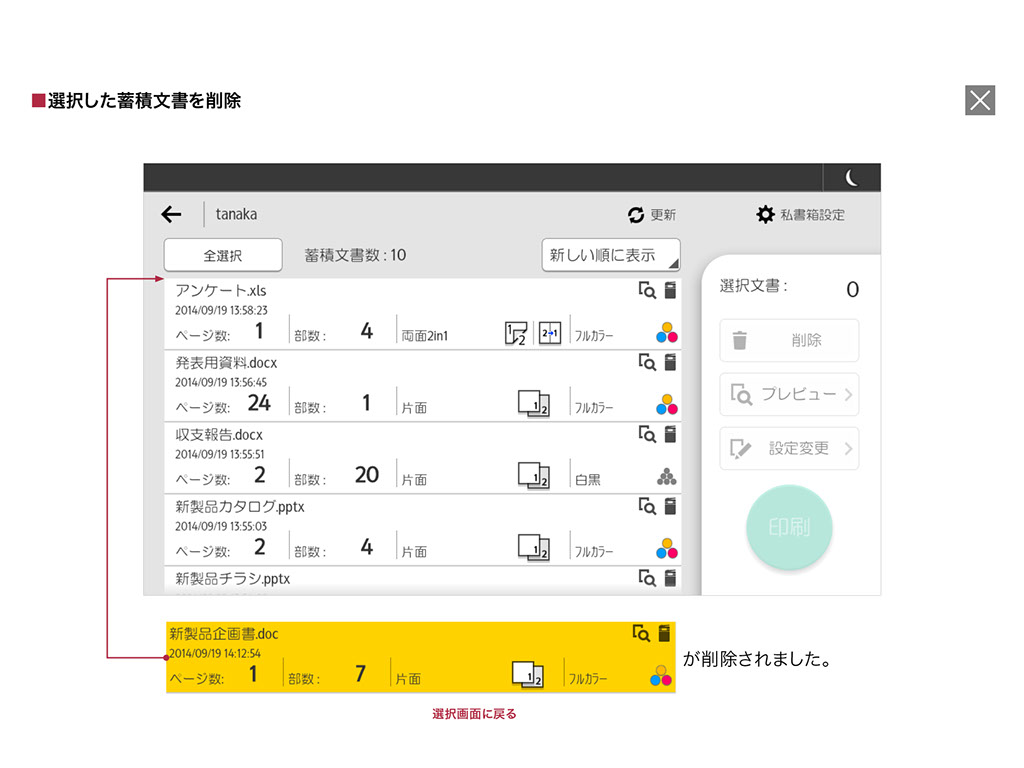Click the back arrow beside tanaka
This screenshot has width=1024, height=768.
[x=171, y=214]
